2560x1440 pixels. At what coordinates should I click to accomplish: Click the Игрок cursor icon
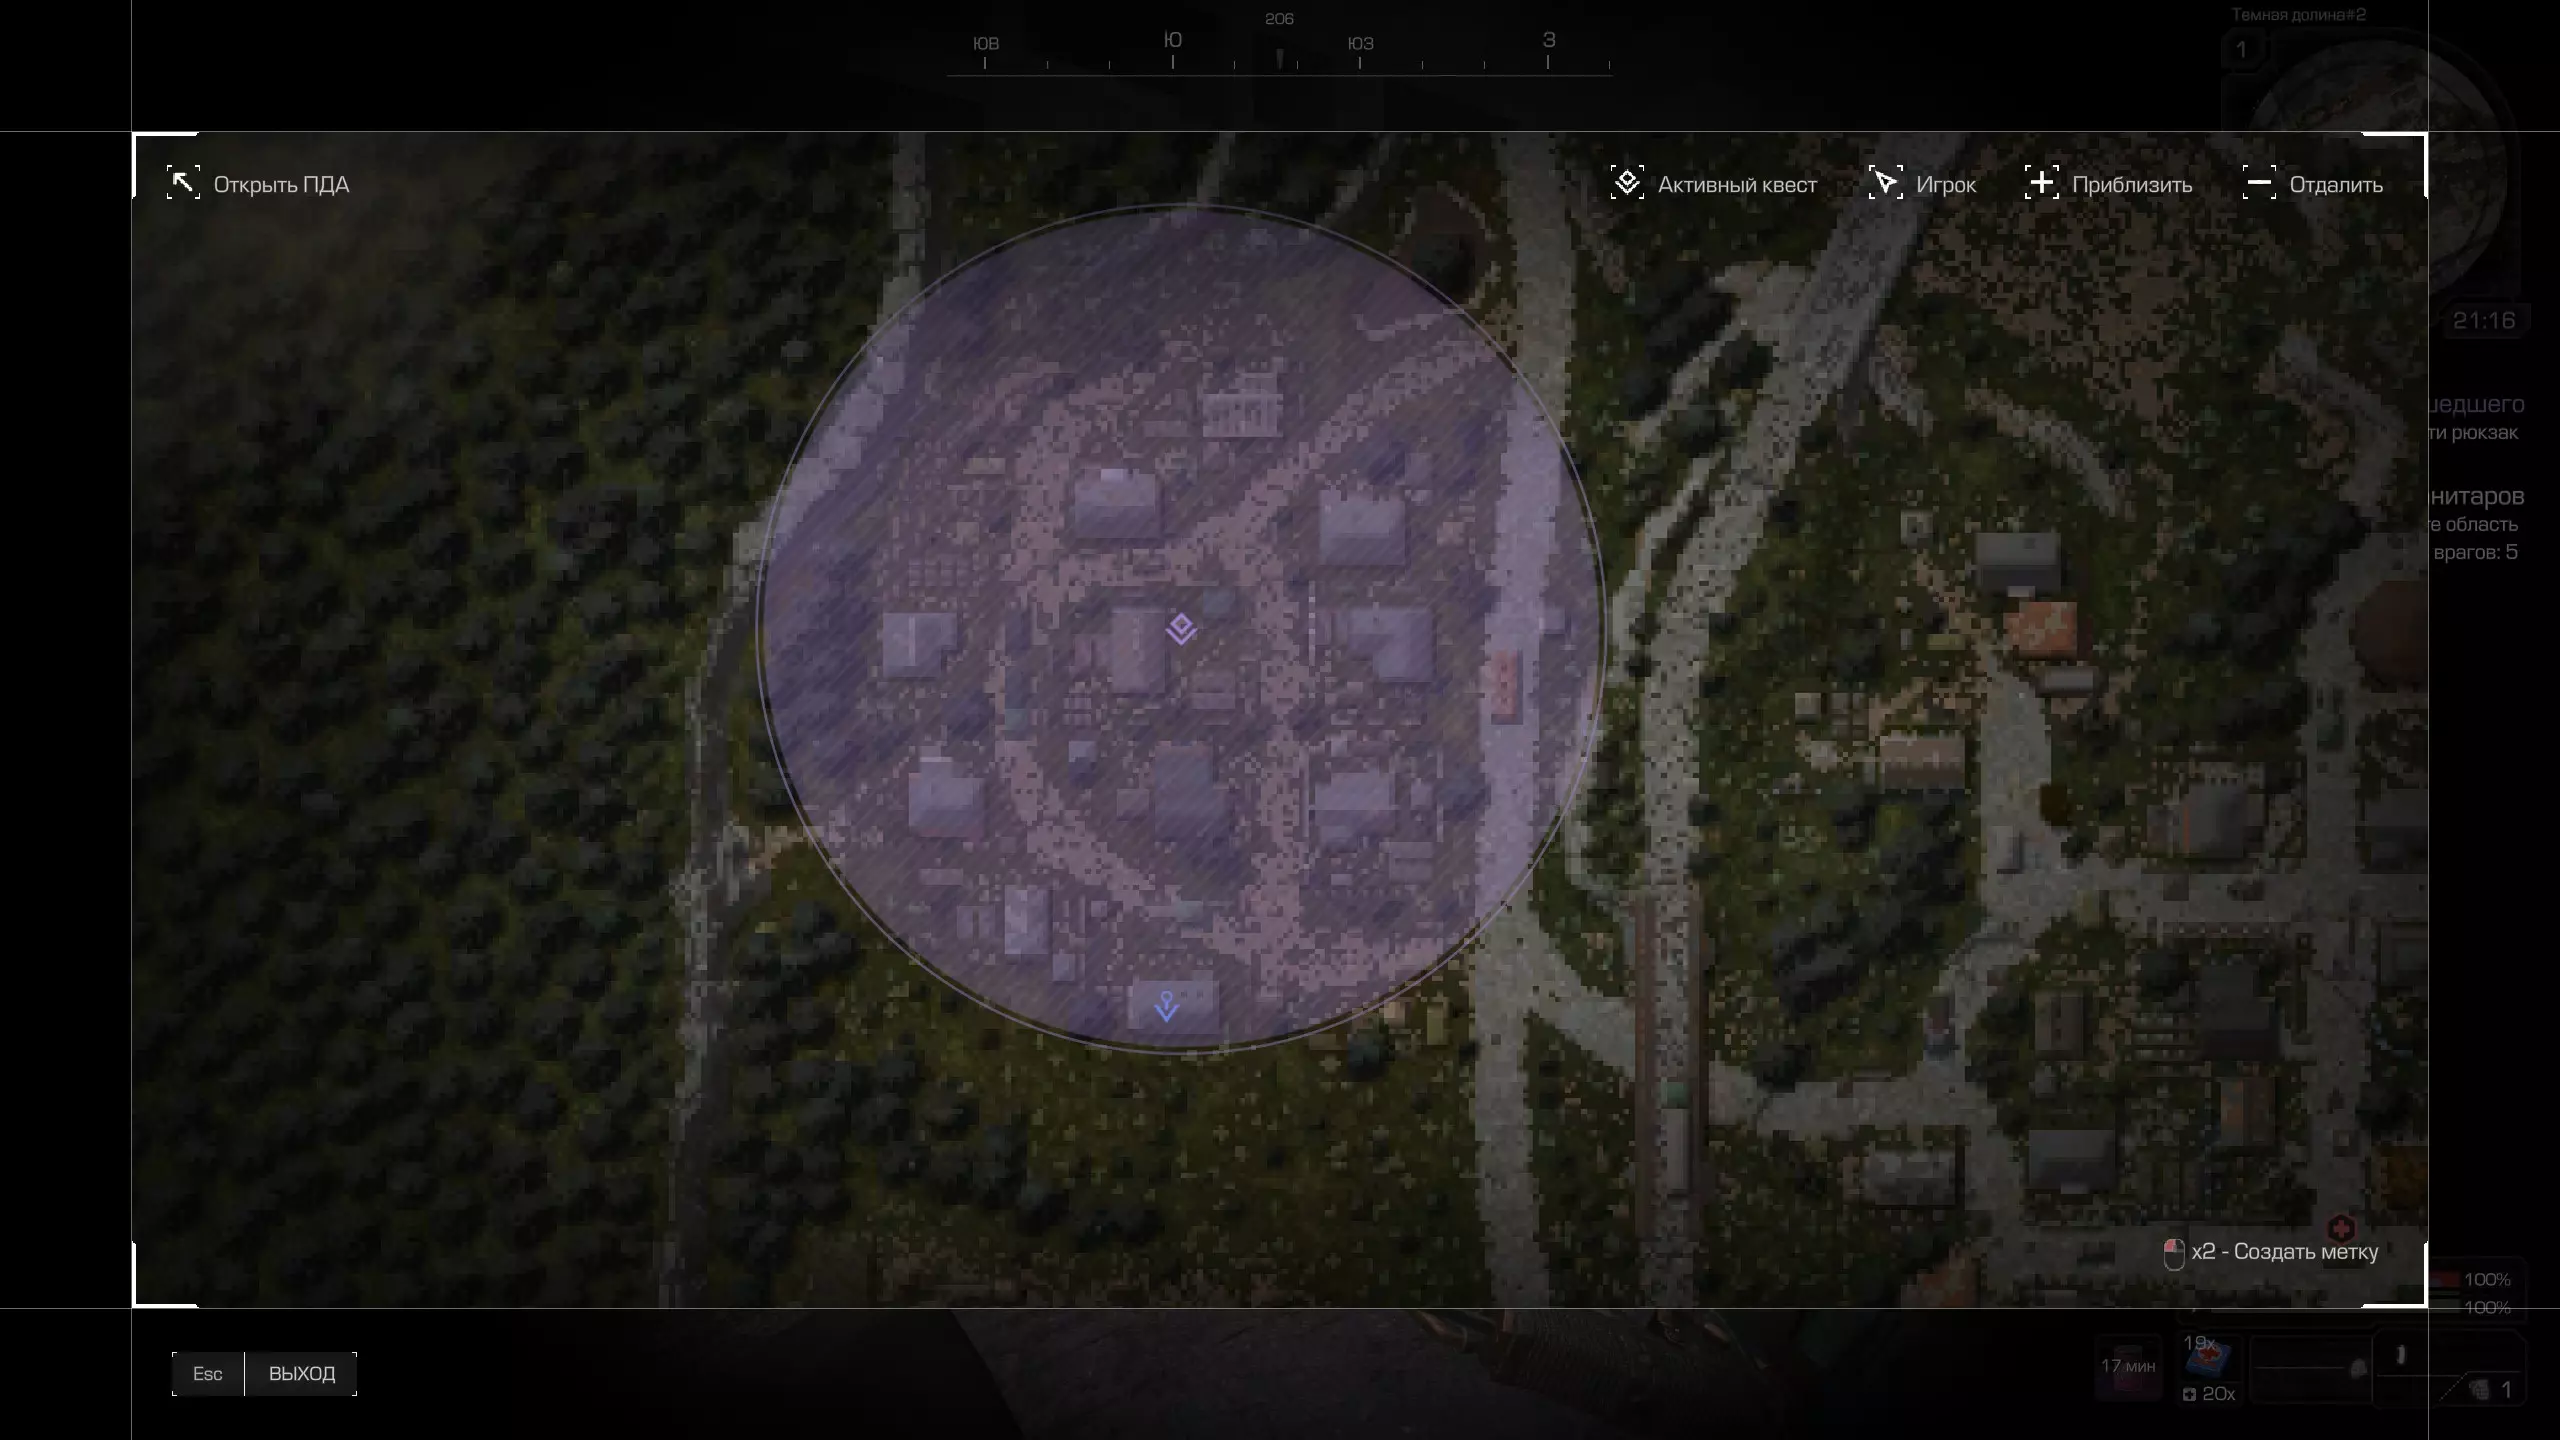[1885, 183]
